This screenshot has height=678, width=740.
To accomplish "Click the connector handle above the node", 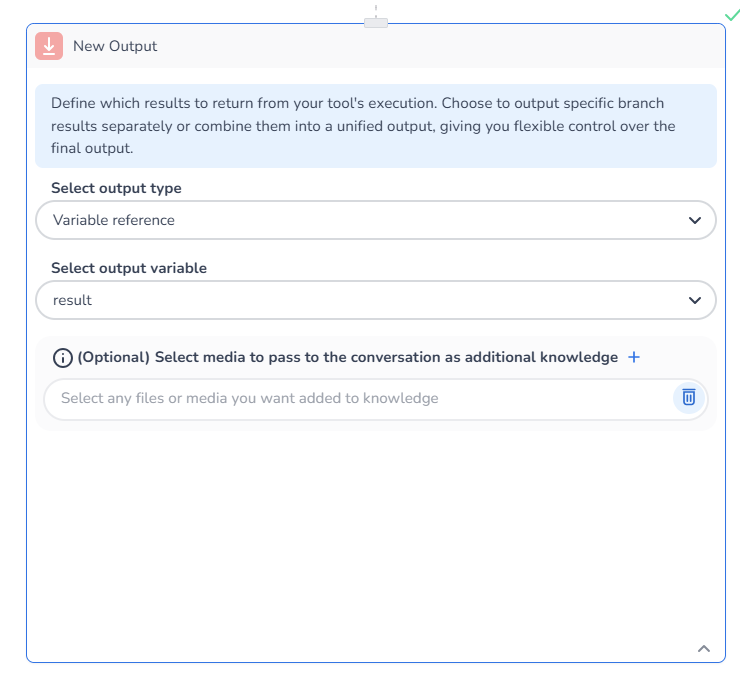I will coord(376,22).
